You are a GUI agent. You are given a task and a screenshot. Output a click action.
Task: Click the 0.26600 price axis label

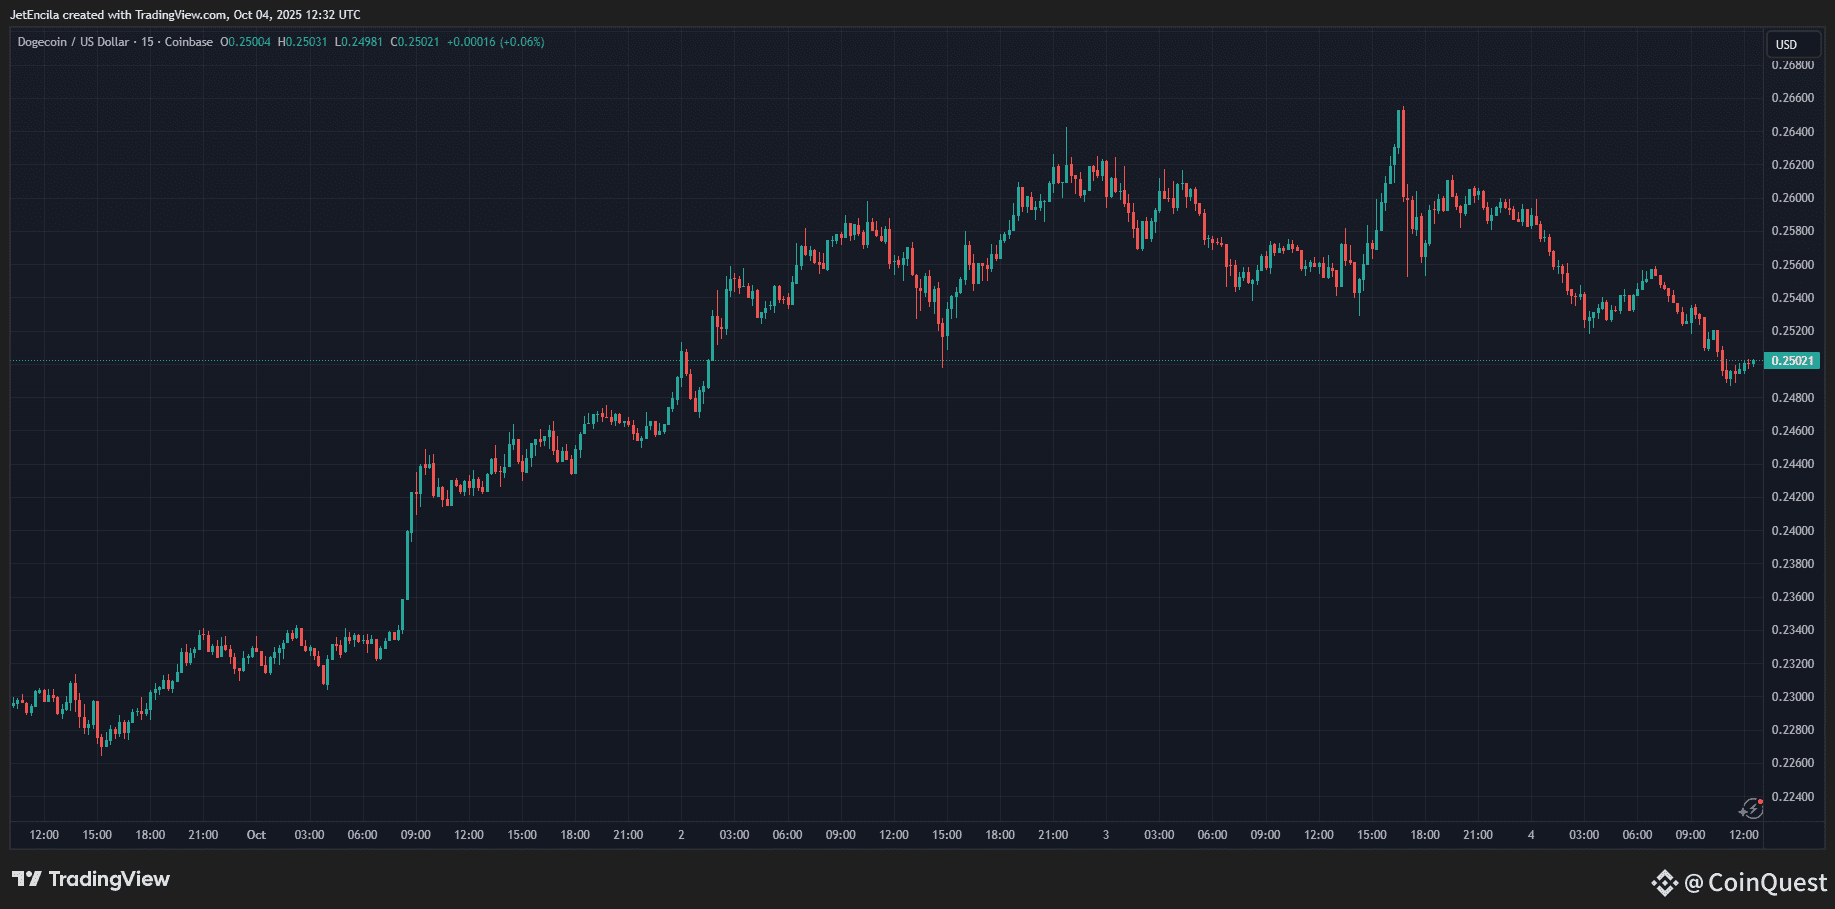click(x=1792, y=98)
